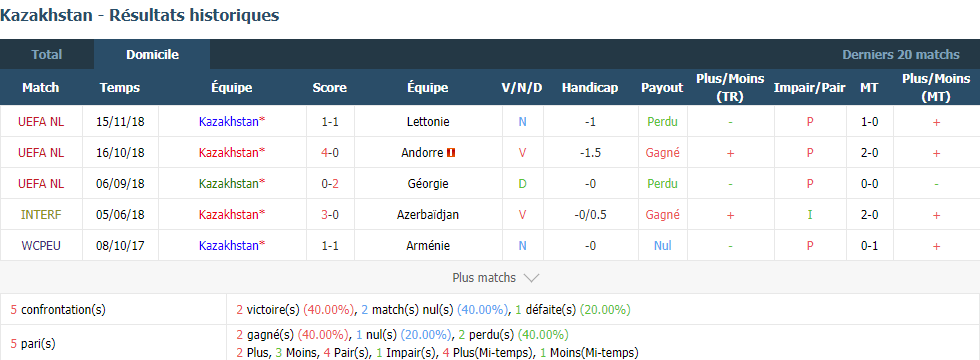
Task: Expand more matches with the chevron arrow
Action: point(531,278)
